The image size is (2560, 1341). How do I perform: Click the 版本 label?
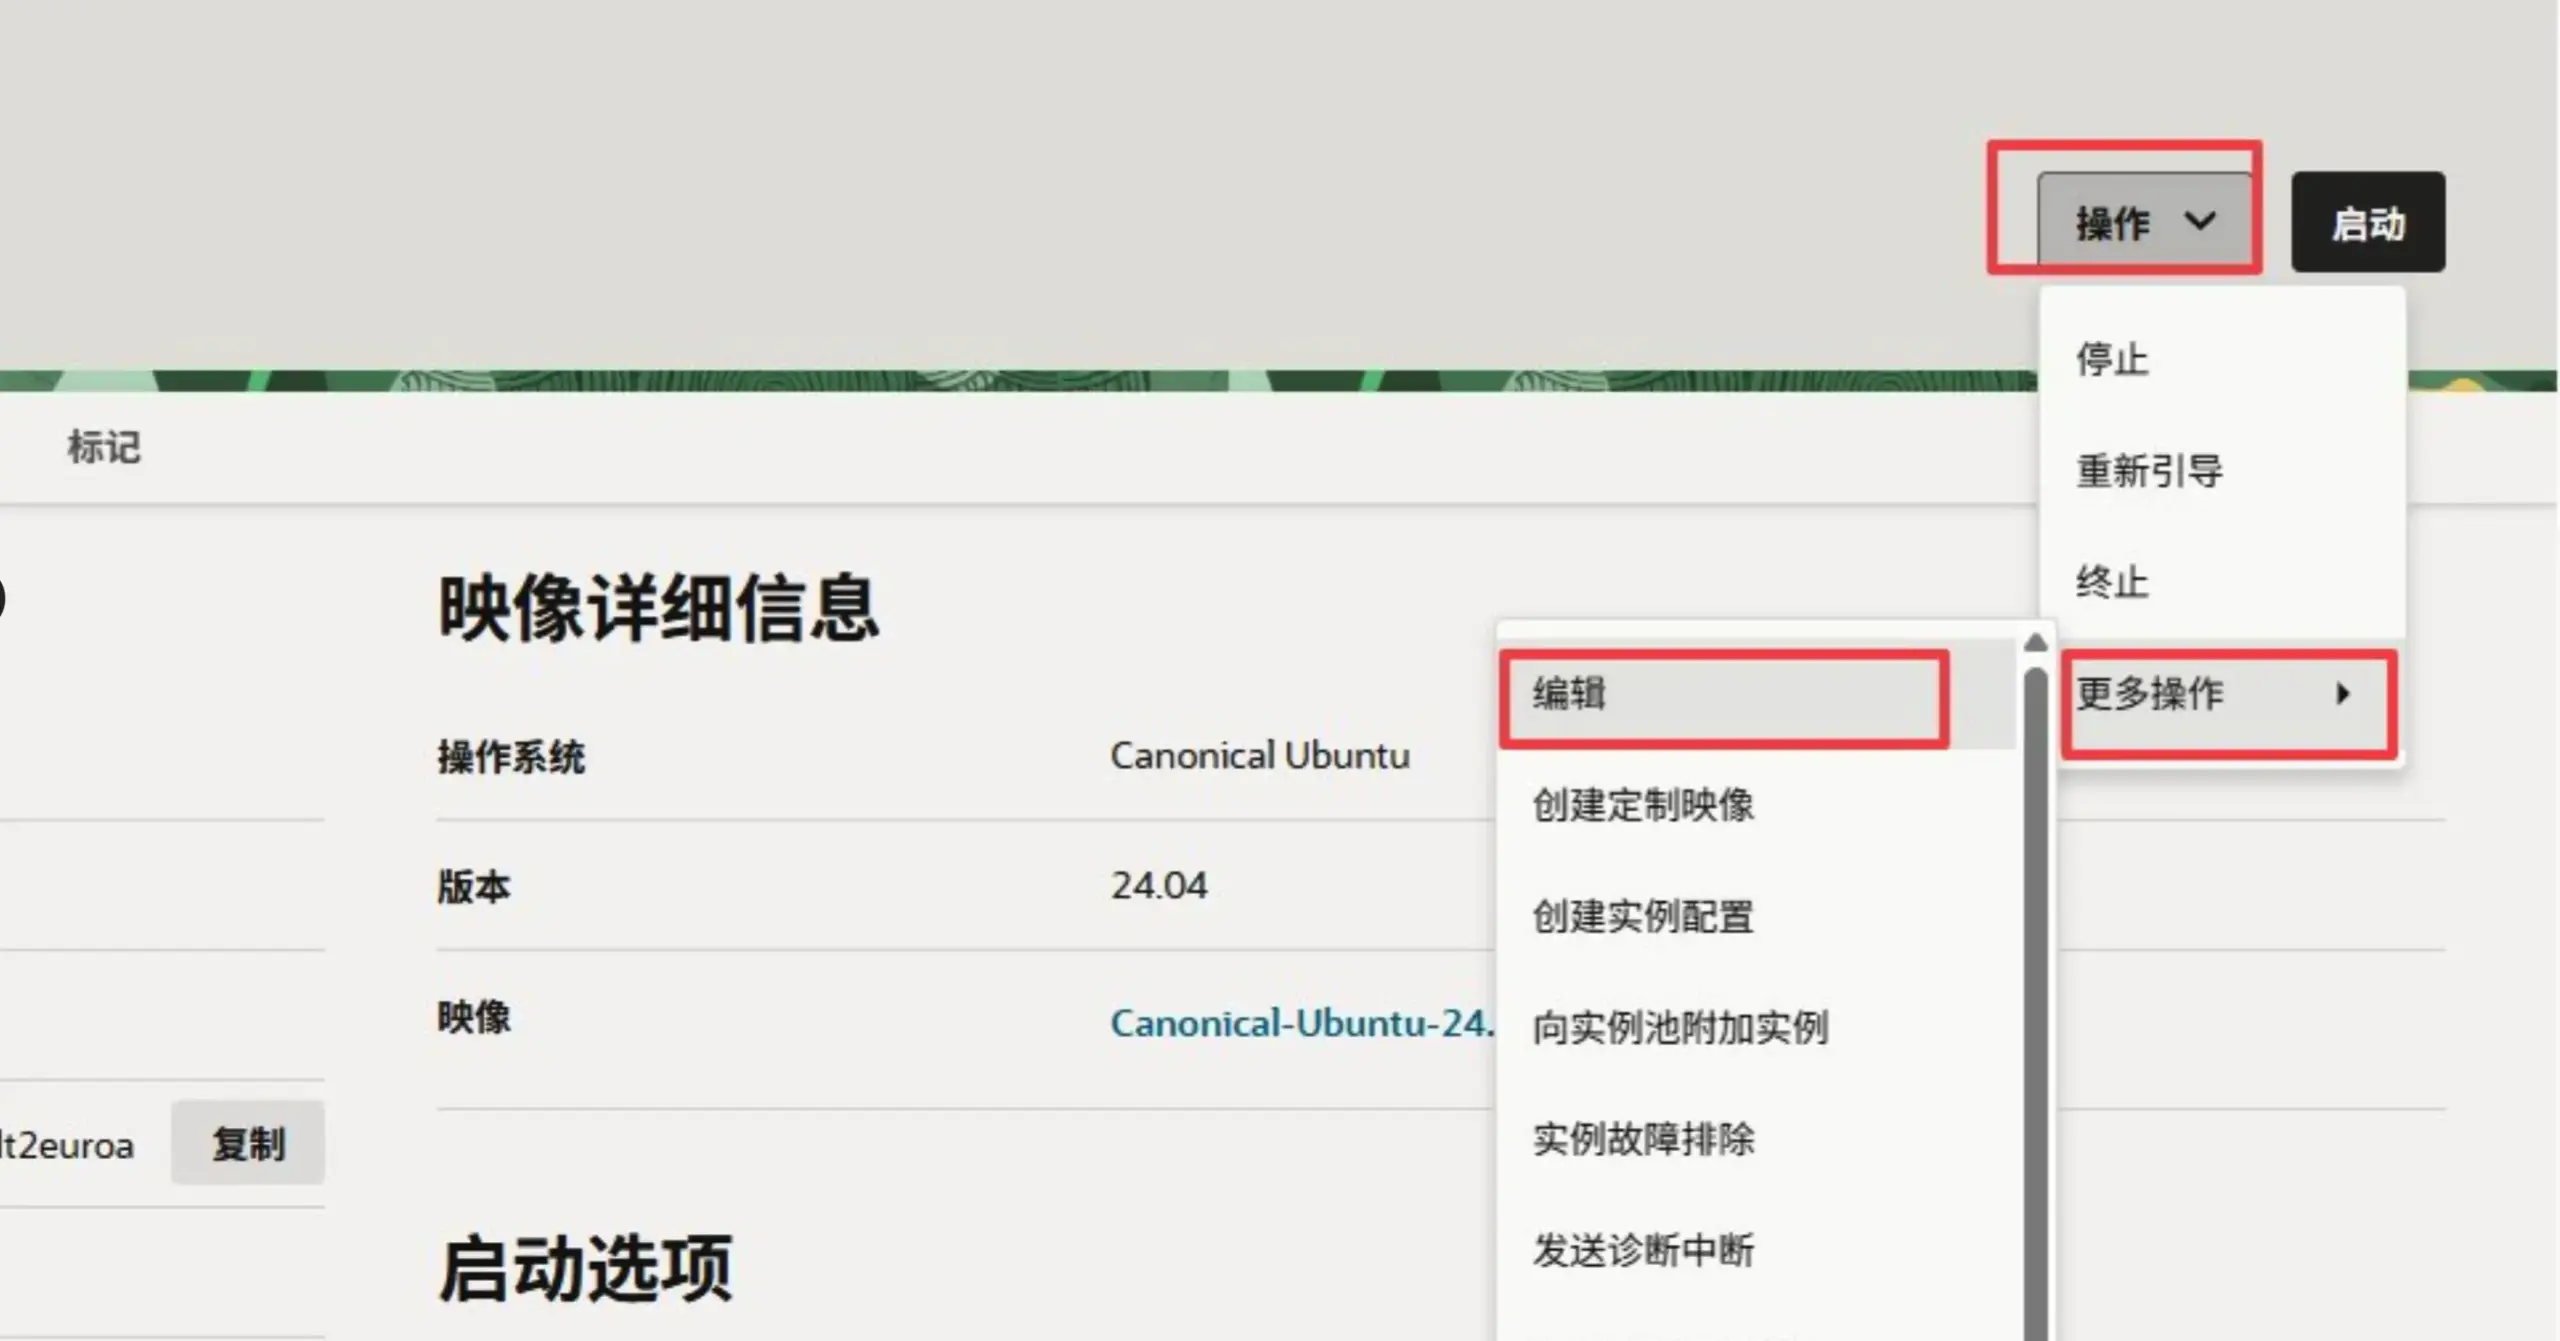pyautogui.click(x=474, y=887)
